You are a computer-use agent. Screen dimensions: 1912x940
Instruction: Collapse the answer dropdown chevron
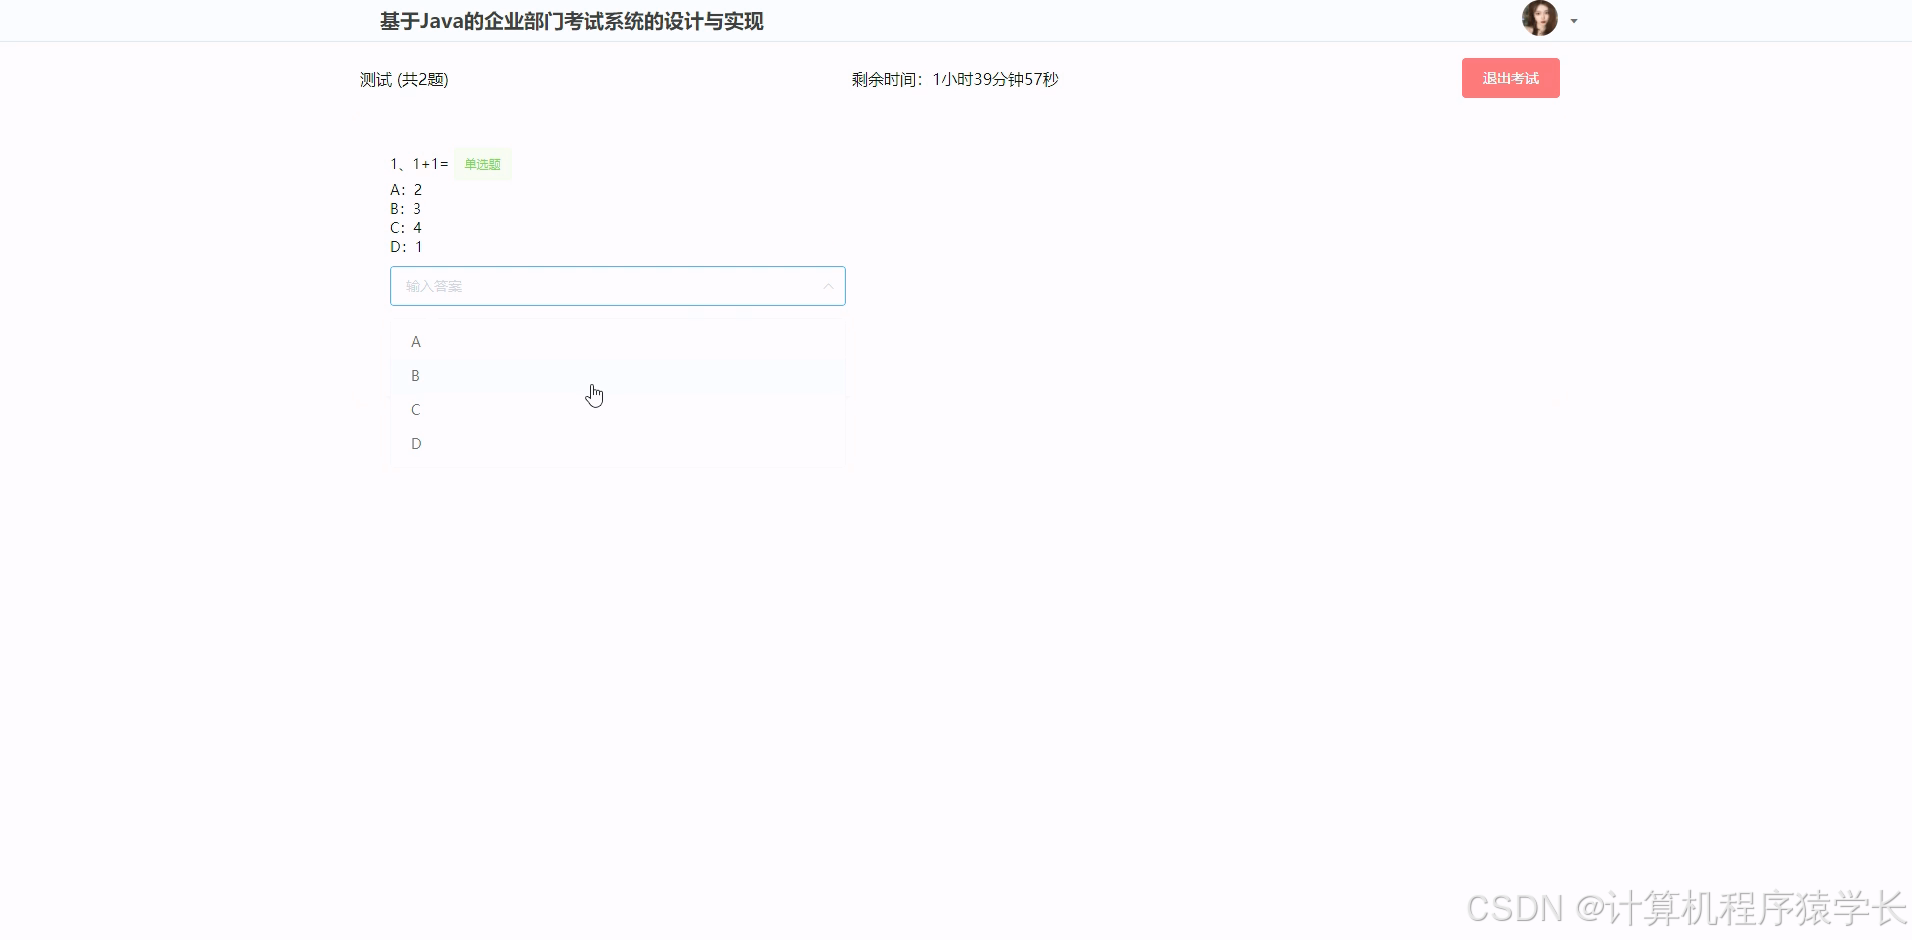click(x=828, y=286)
